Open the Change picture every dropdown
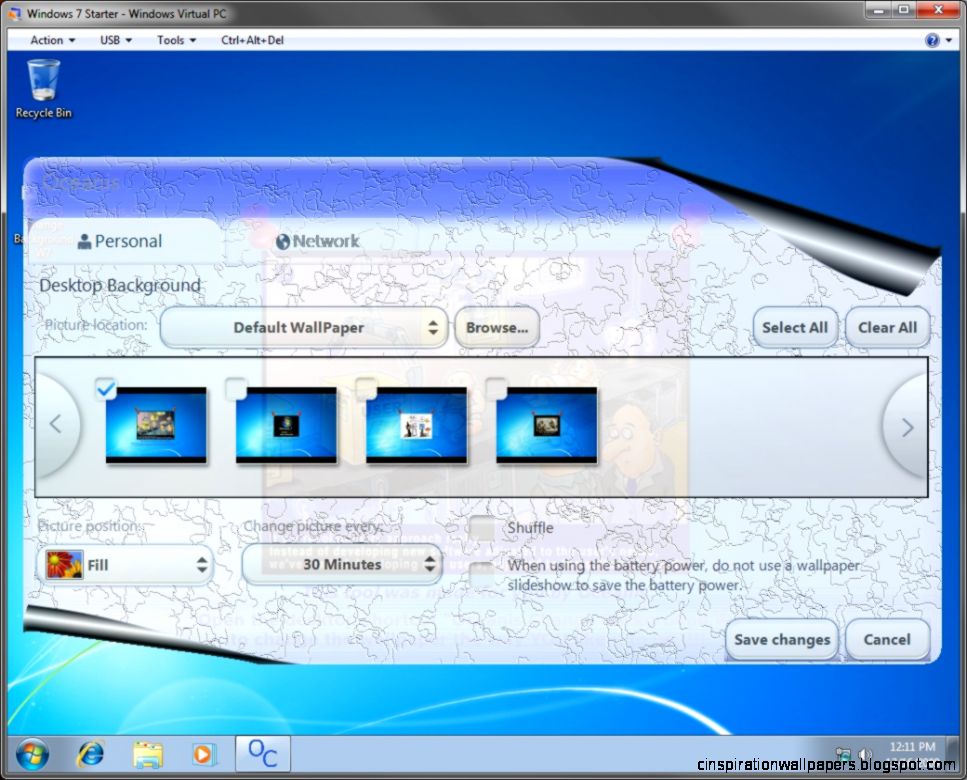 (341, 564)
